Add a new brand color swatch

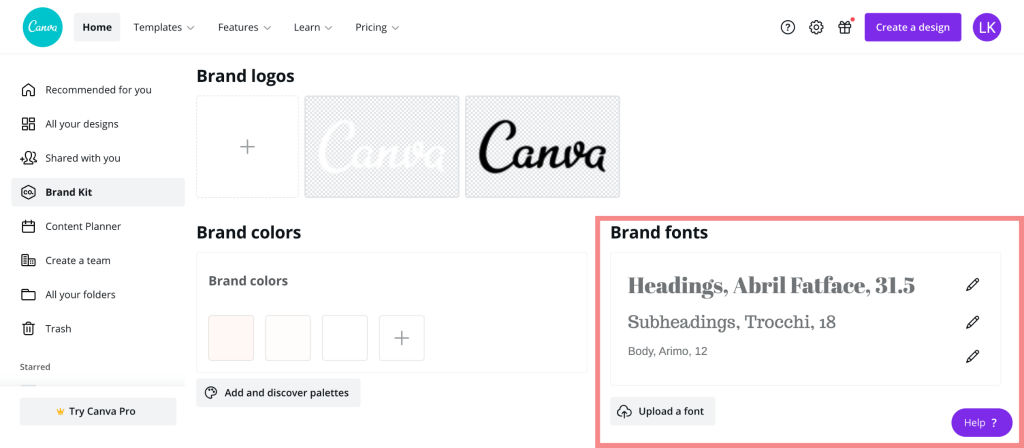[x=402, y=338]
